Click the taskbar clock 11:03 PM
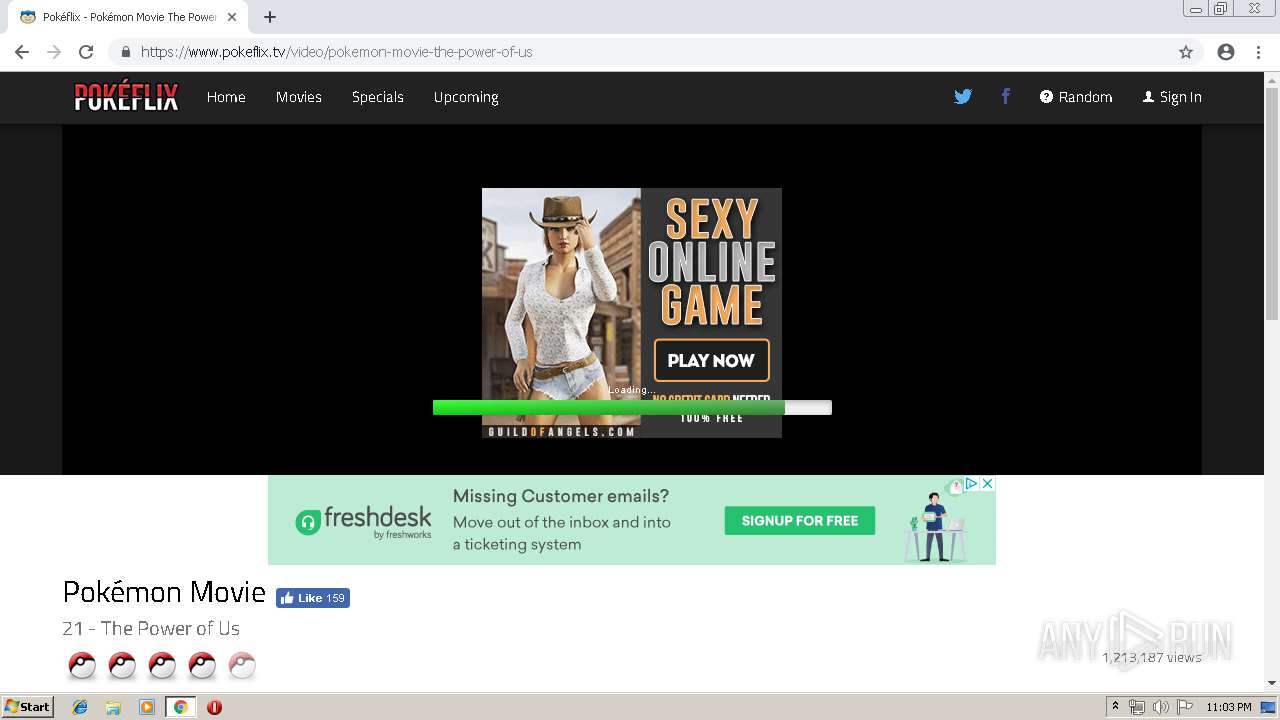The image size is (1280, 720). 1229,707
